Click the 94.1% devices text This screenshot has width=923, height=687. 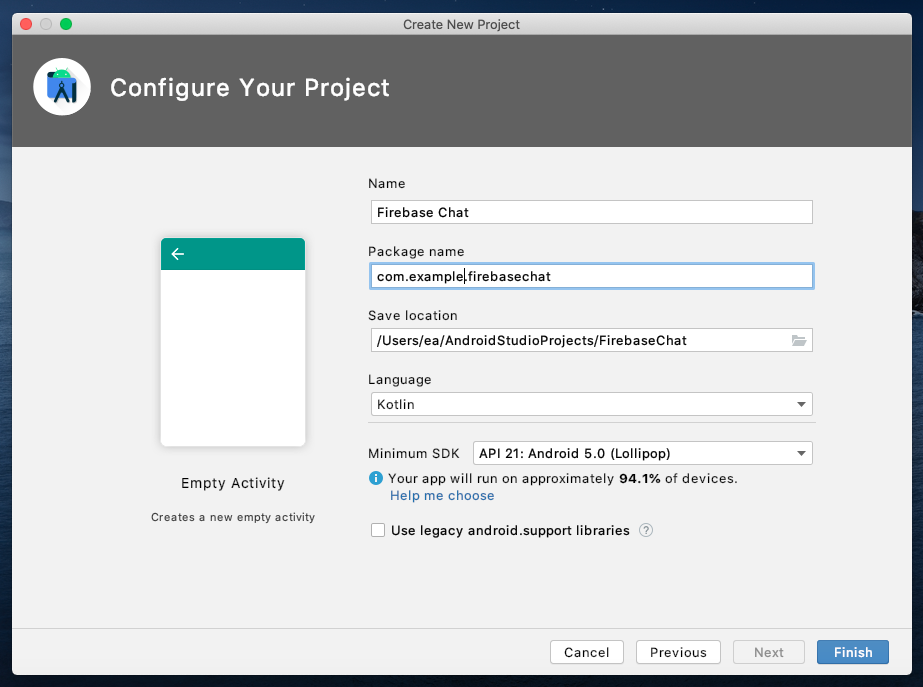coord(562,478)
